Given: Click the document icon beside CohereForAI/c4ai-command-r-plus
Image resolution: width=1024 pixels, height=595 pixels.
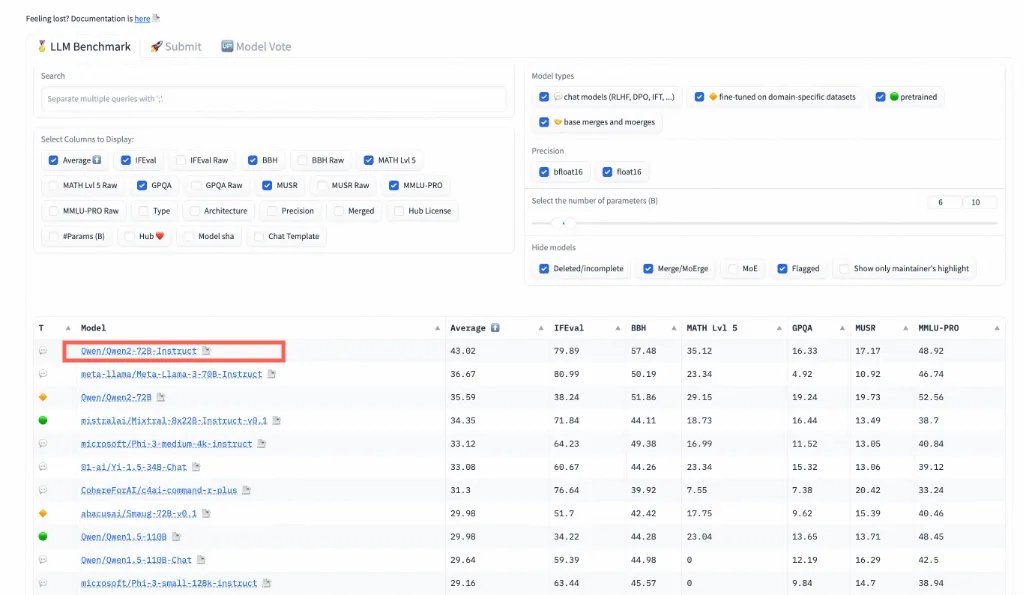Looking at the screenshot, I should pyautogui.click(x=247, y=490).
